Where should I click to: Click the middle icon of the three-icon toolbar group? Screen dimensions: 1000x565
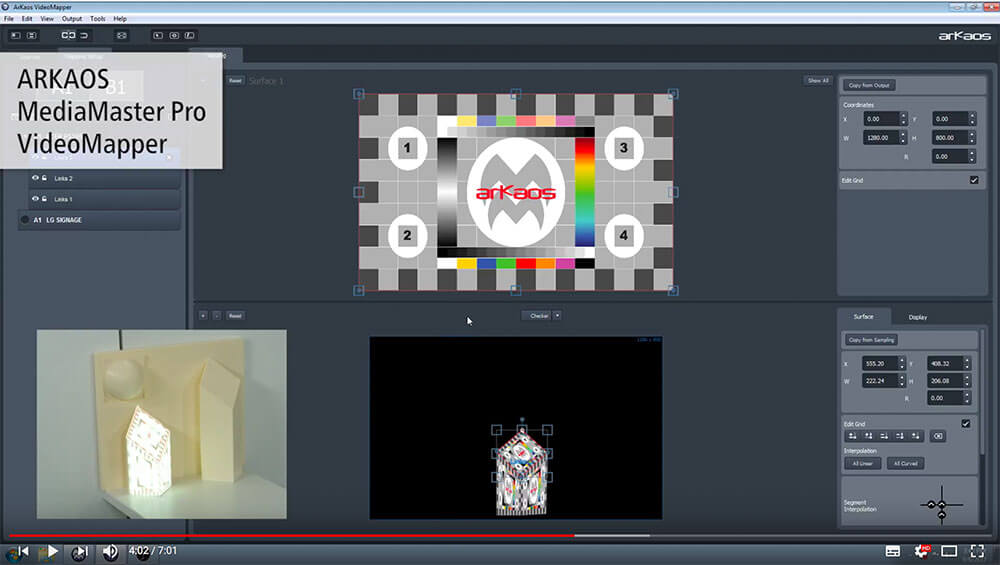173,35
